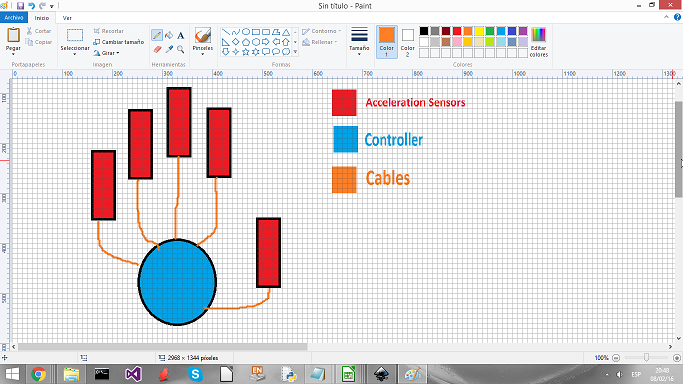Select the Pencil tool

coord(157,35)
